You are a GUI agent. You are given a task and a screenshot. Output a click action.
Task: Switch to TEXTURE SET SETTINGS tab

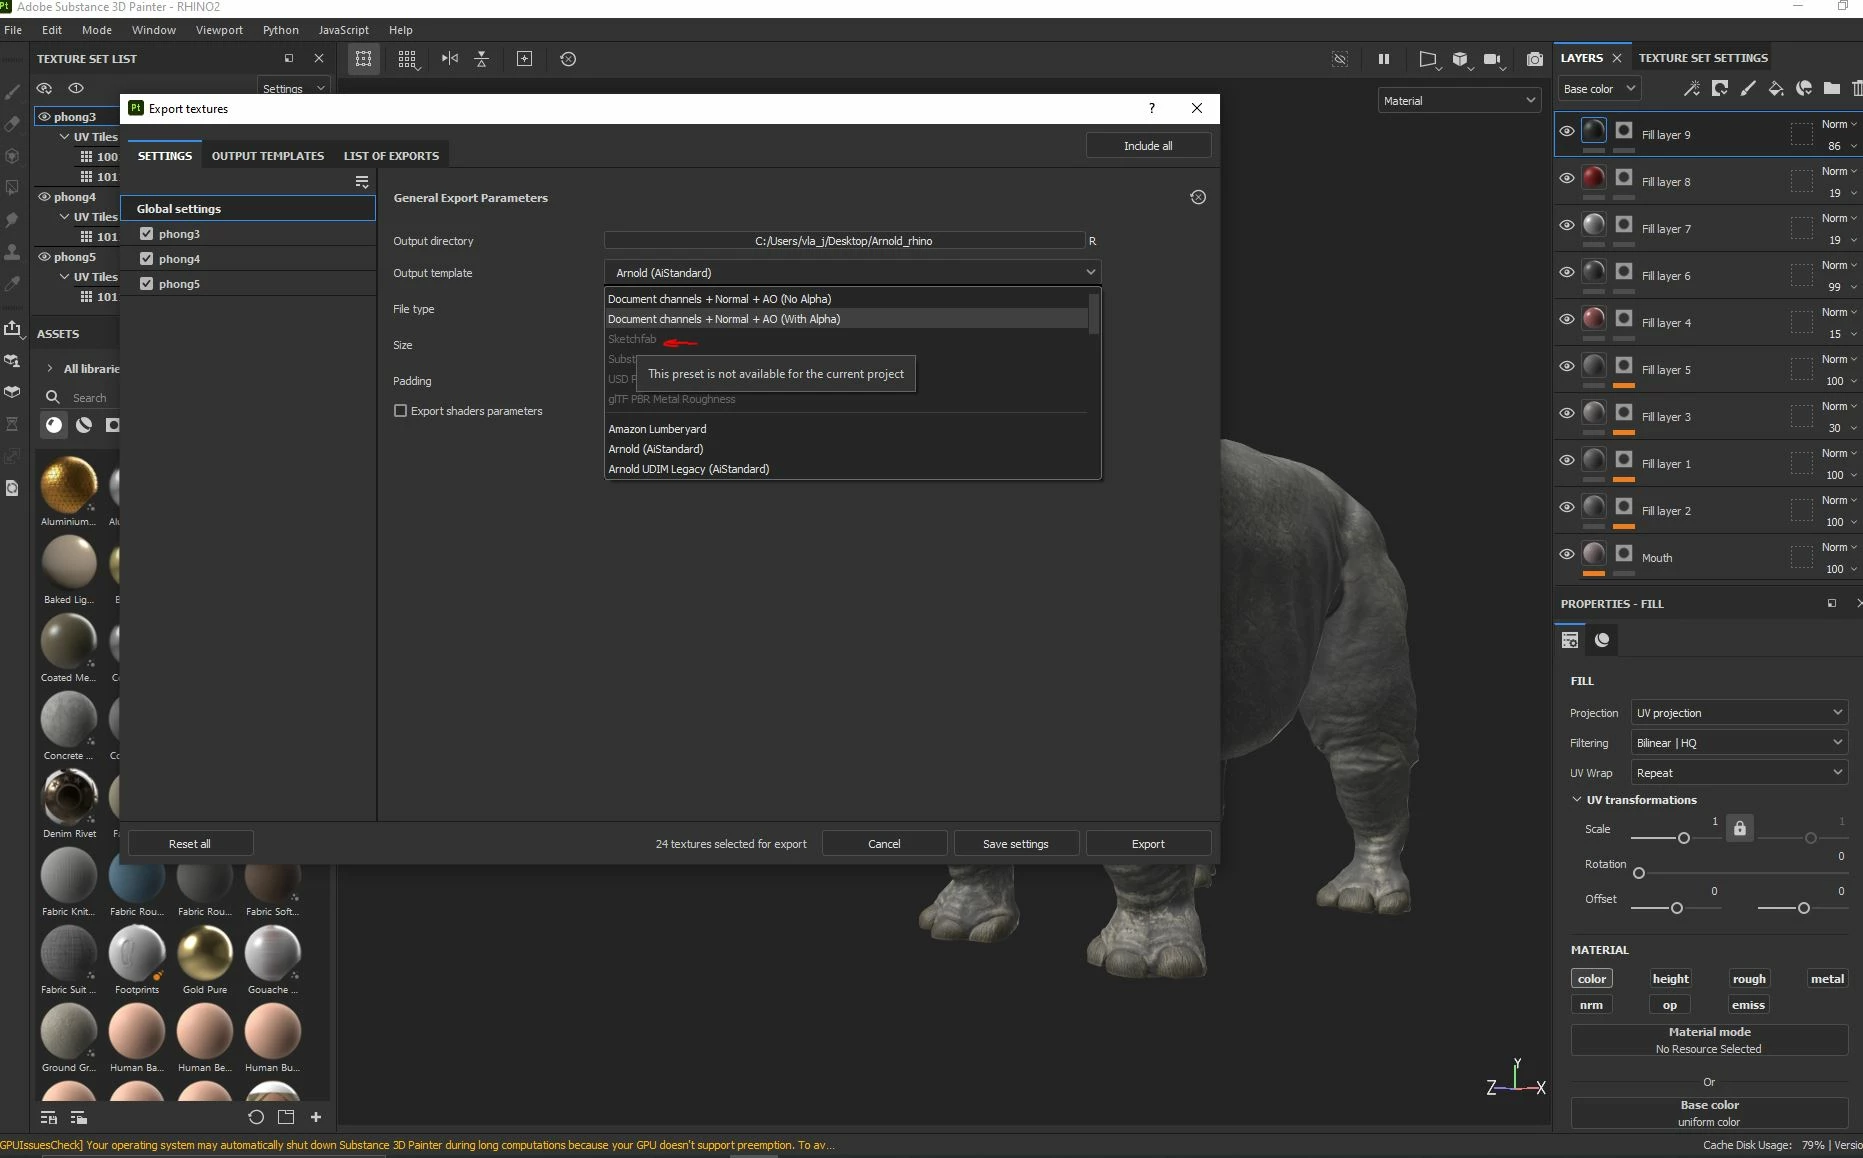(1703, 58)
